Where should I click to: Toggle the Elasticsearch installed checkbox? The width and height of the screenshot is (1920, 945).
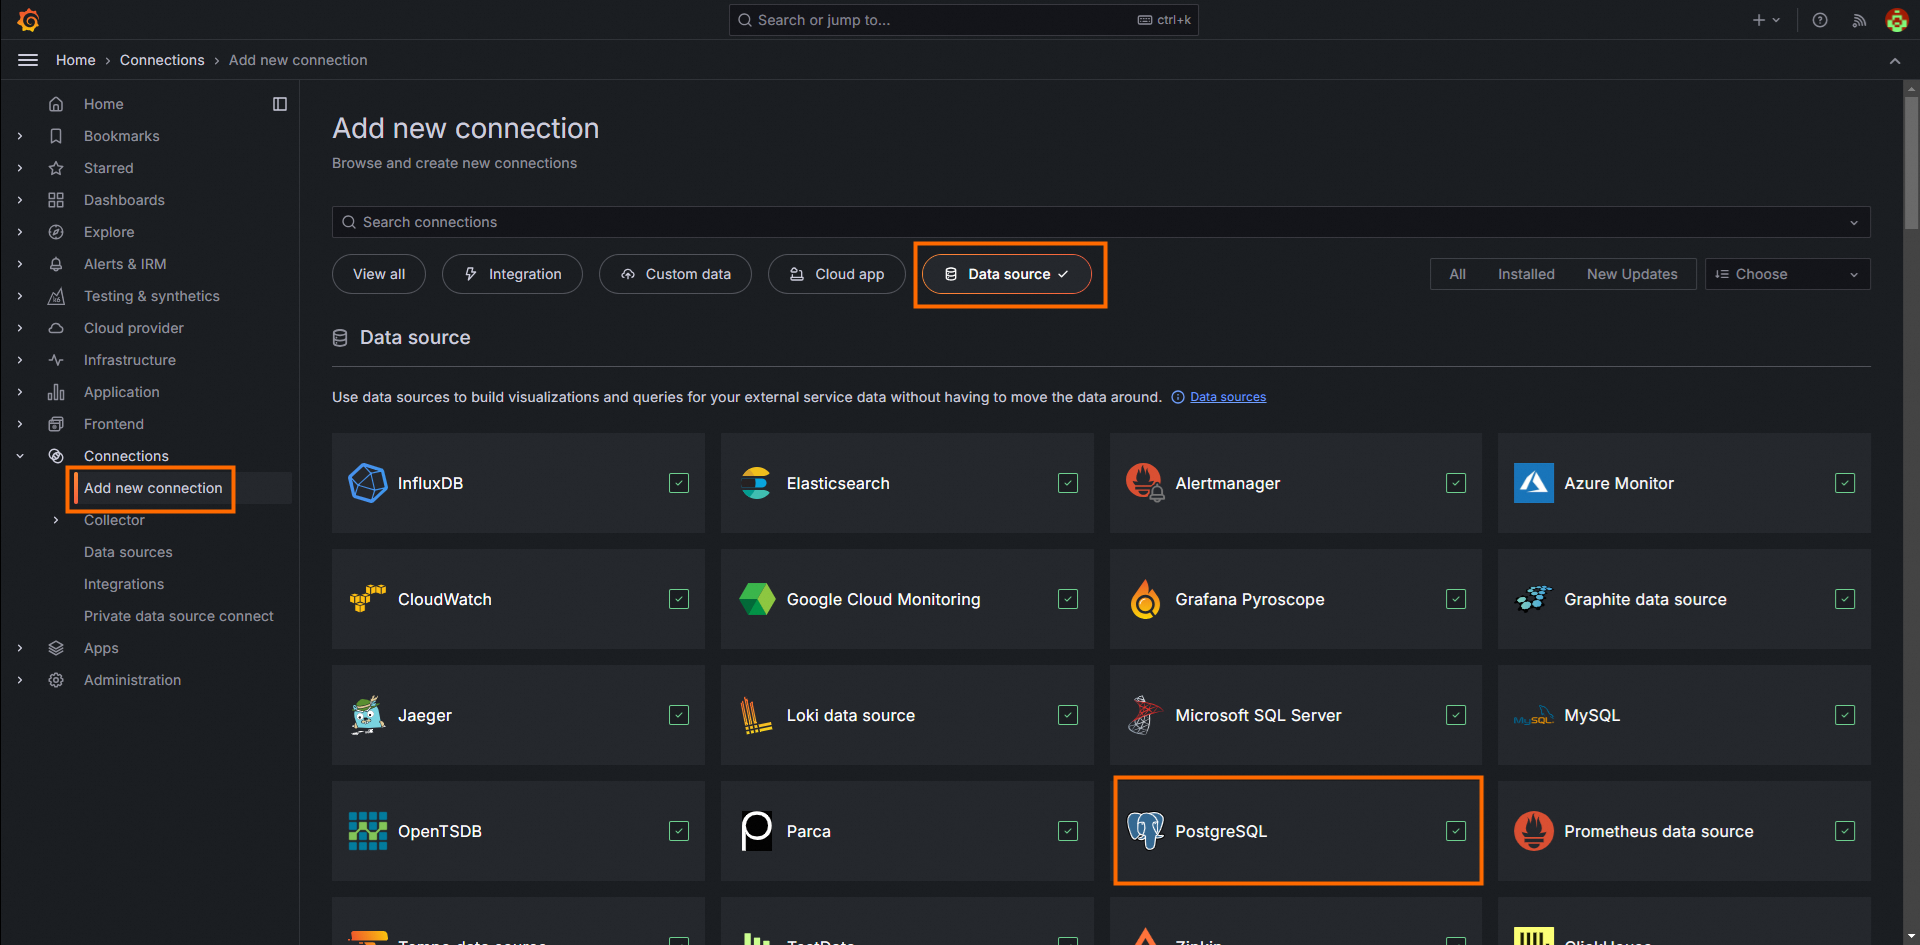point(1068,483)
